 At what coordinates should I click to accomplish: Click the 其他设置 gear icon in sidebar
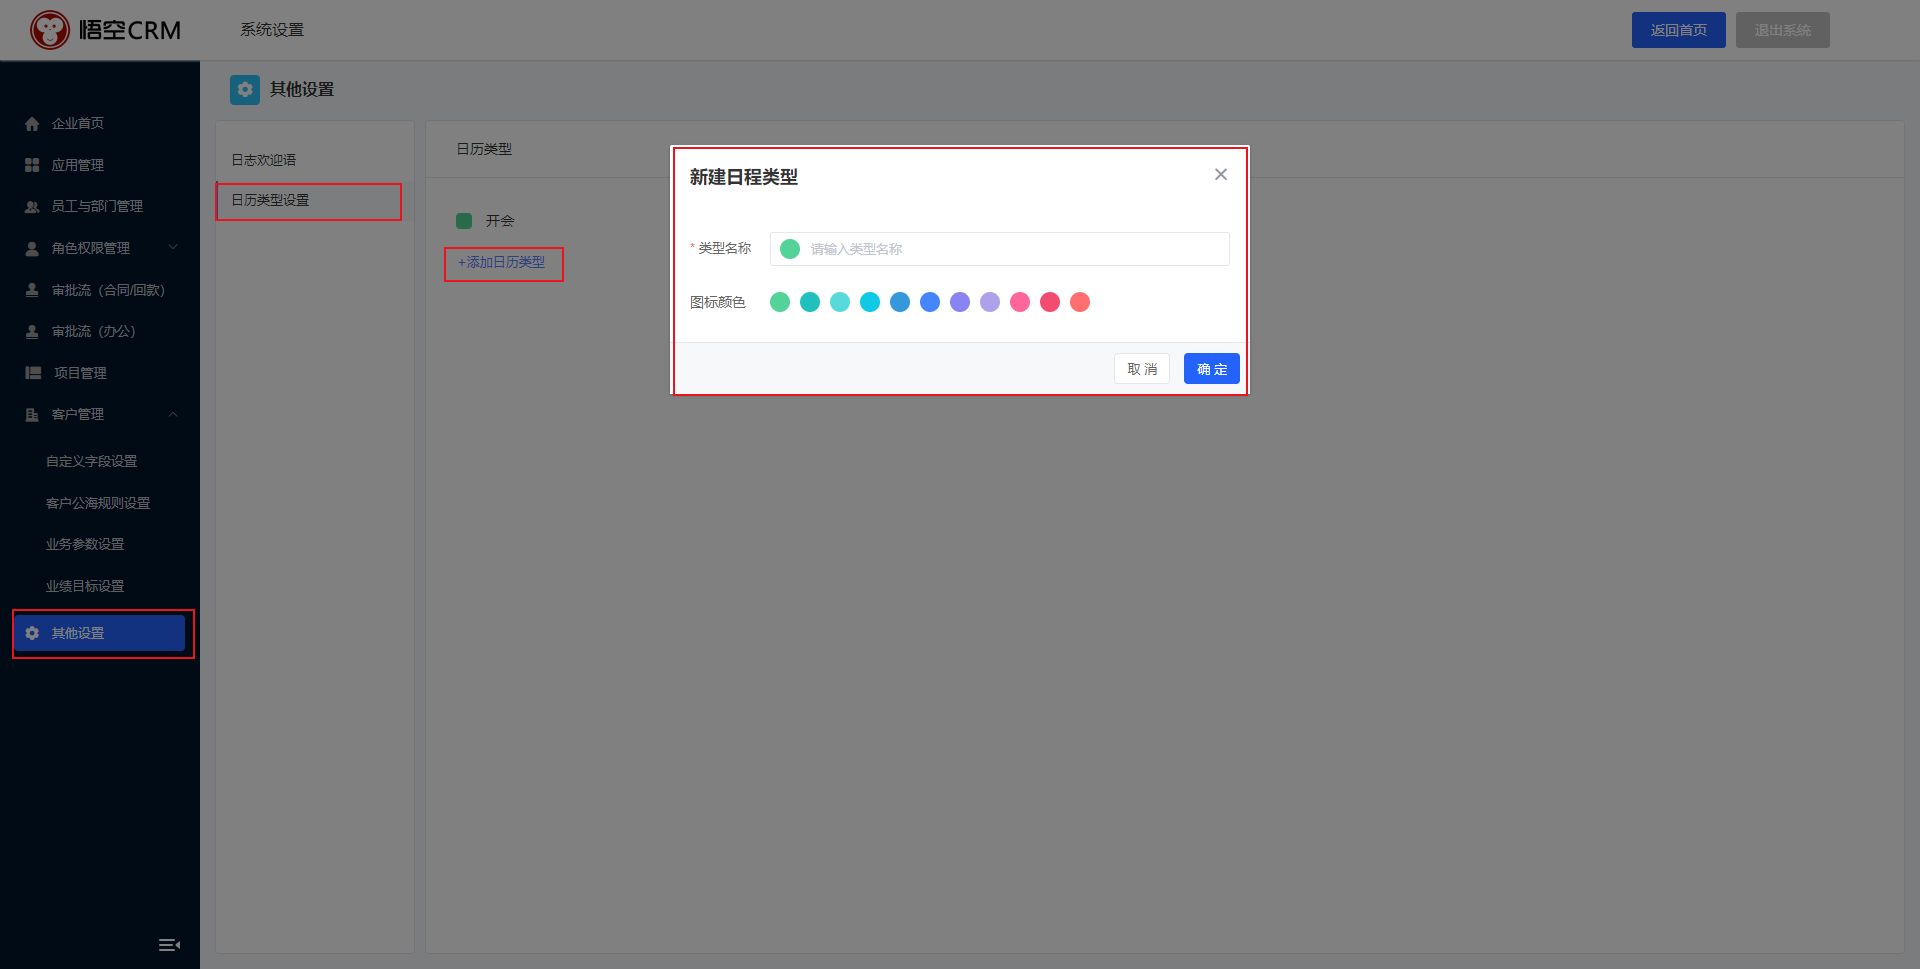[x=32, y=633]
